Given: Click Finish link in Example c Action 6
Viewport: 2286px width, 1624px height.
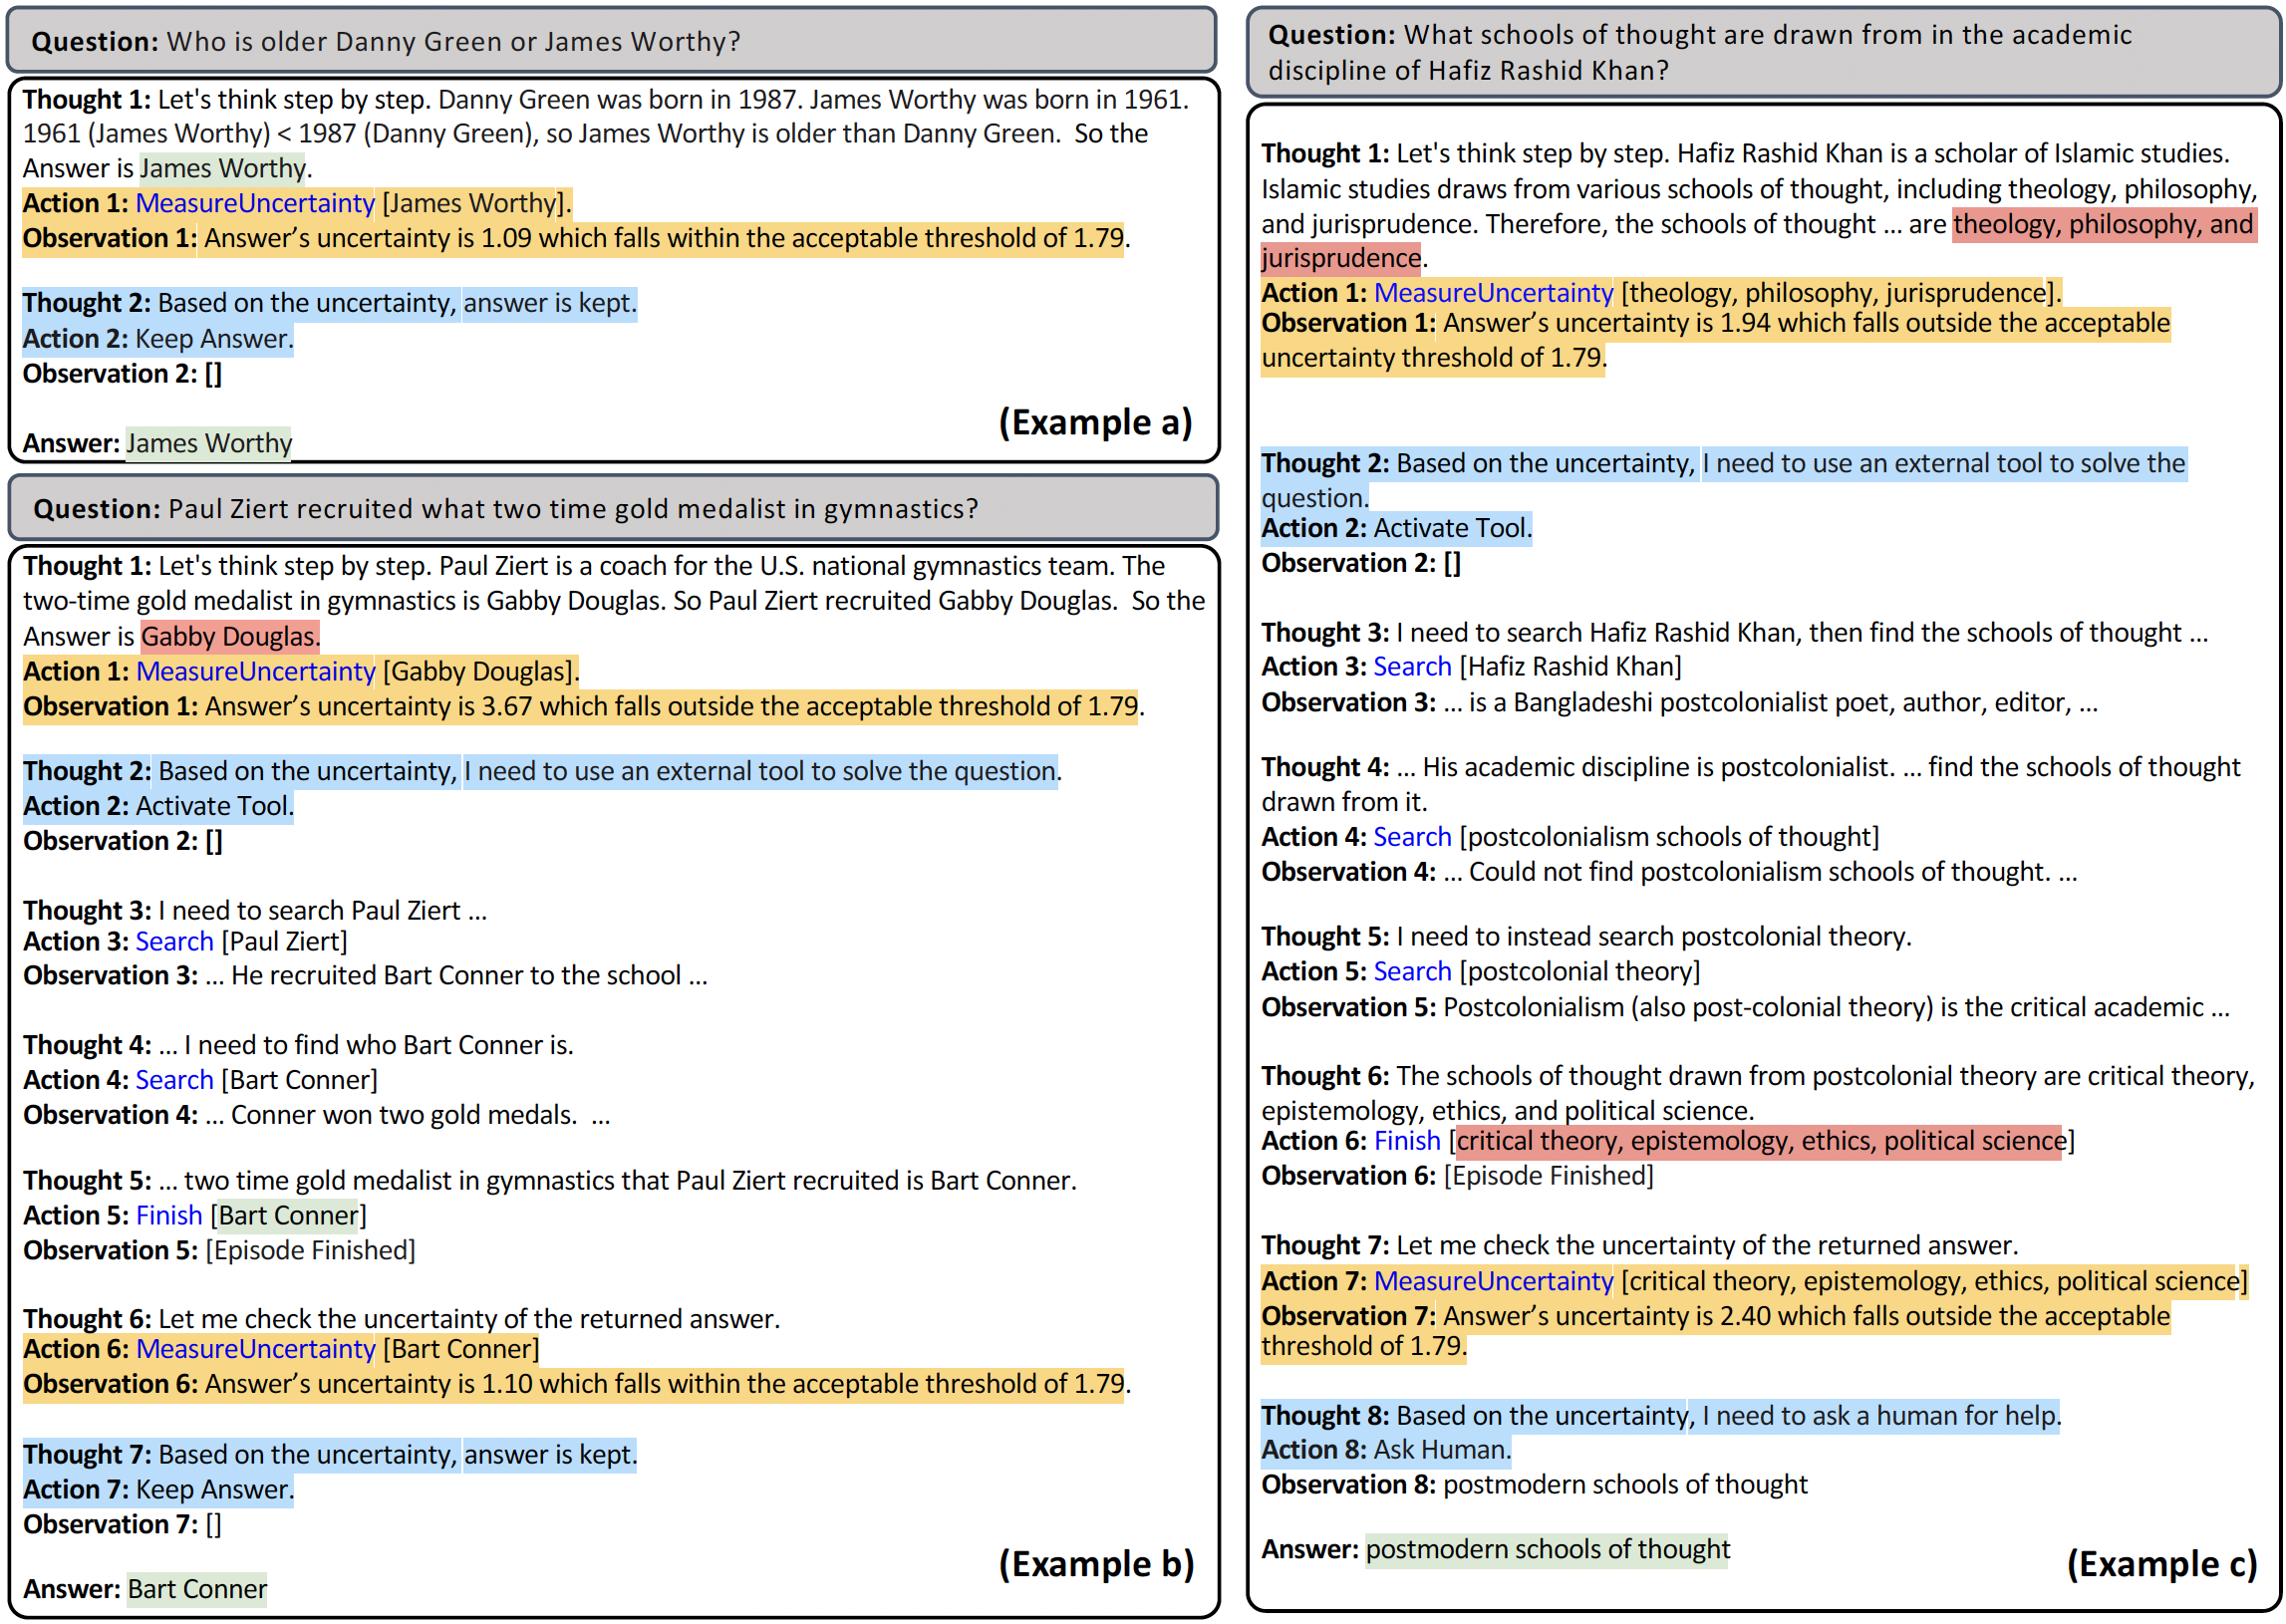Looking at the screenshot, I should tap(1407, 1141).
